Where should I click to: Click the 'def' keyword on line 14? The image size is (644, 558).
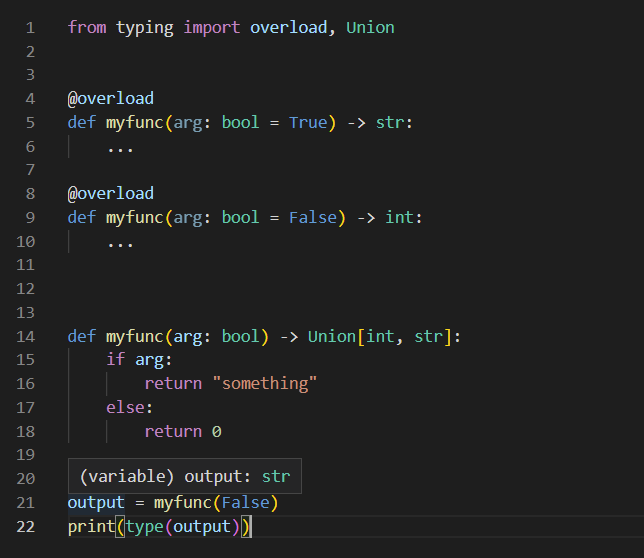point(82,337)
